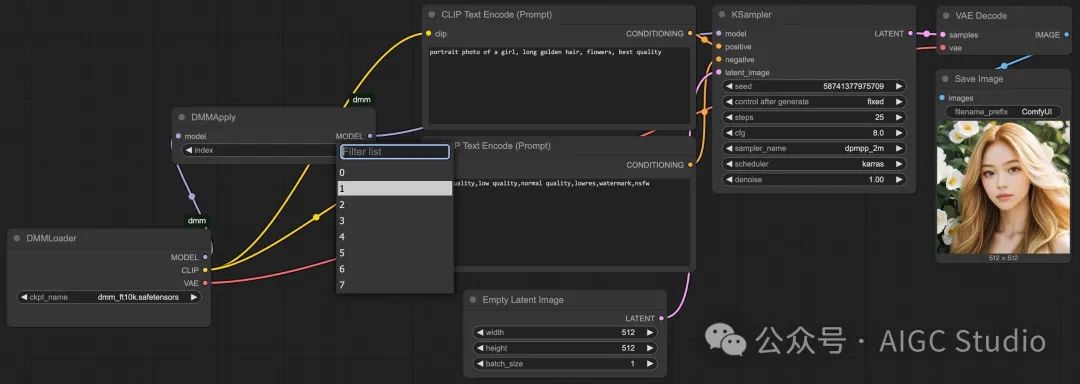This screenshot has width=1080, height=384.
Task: Select index 1 in the filter list
Action: tap(395, 189)
